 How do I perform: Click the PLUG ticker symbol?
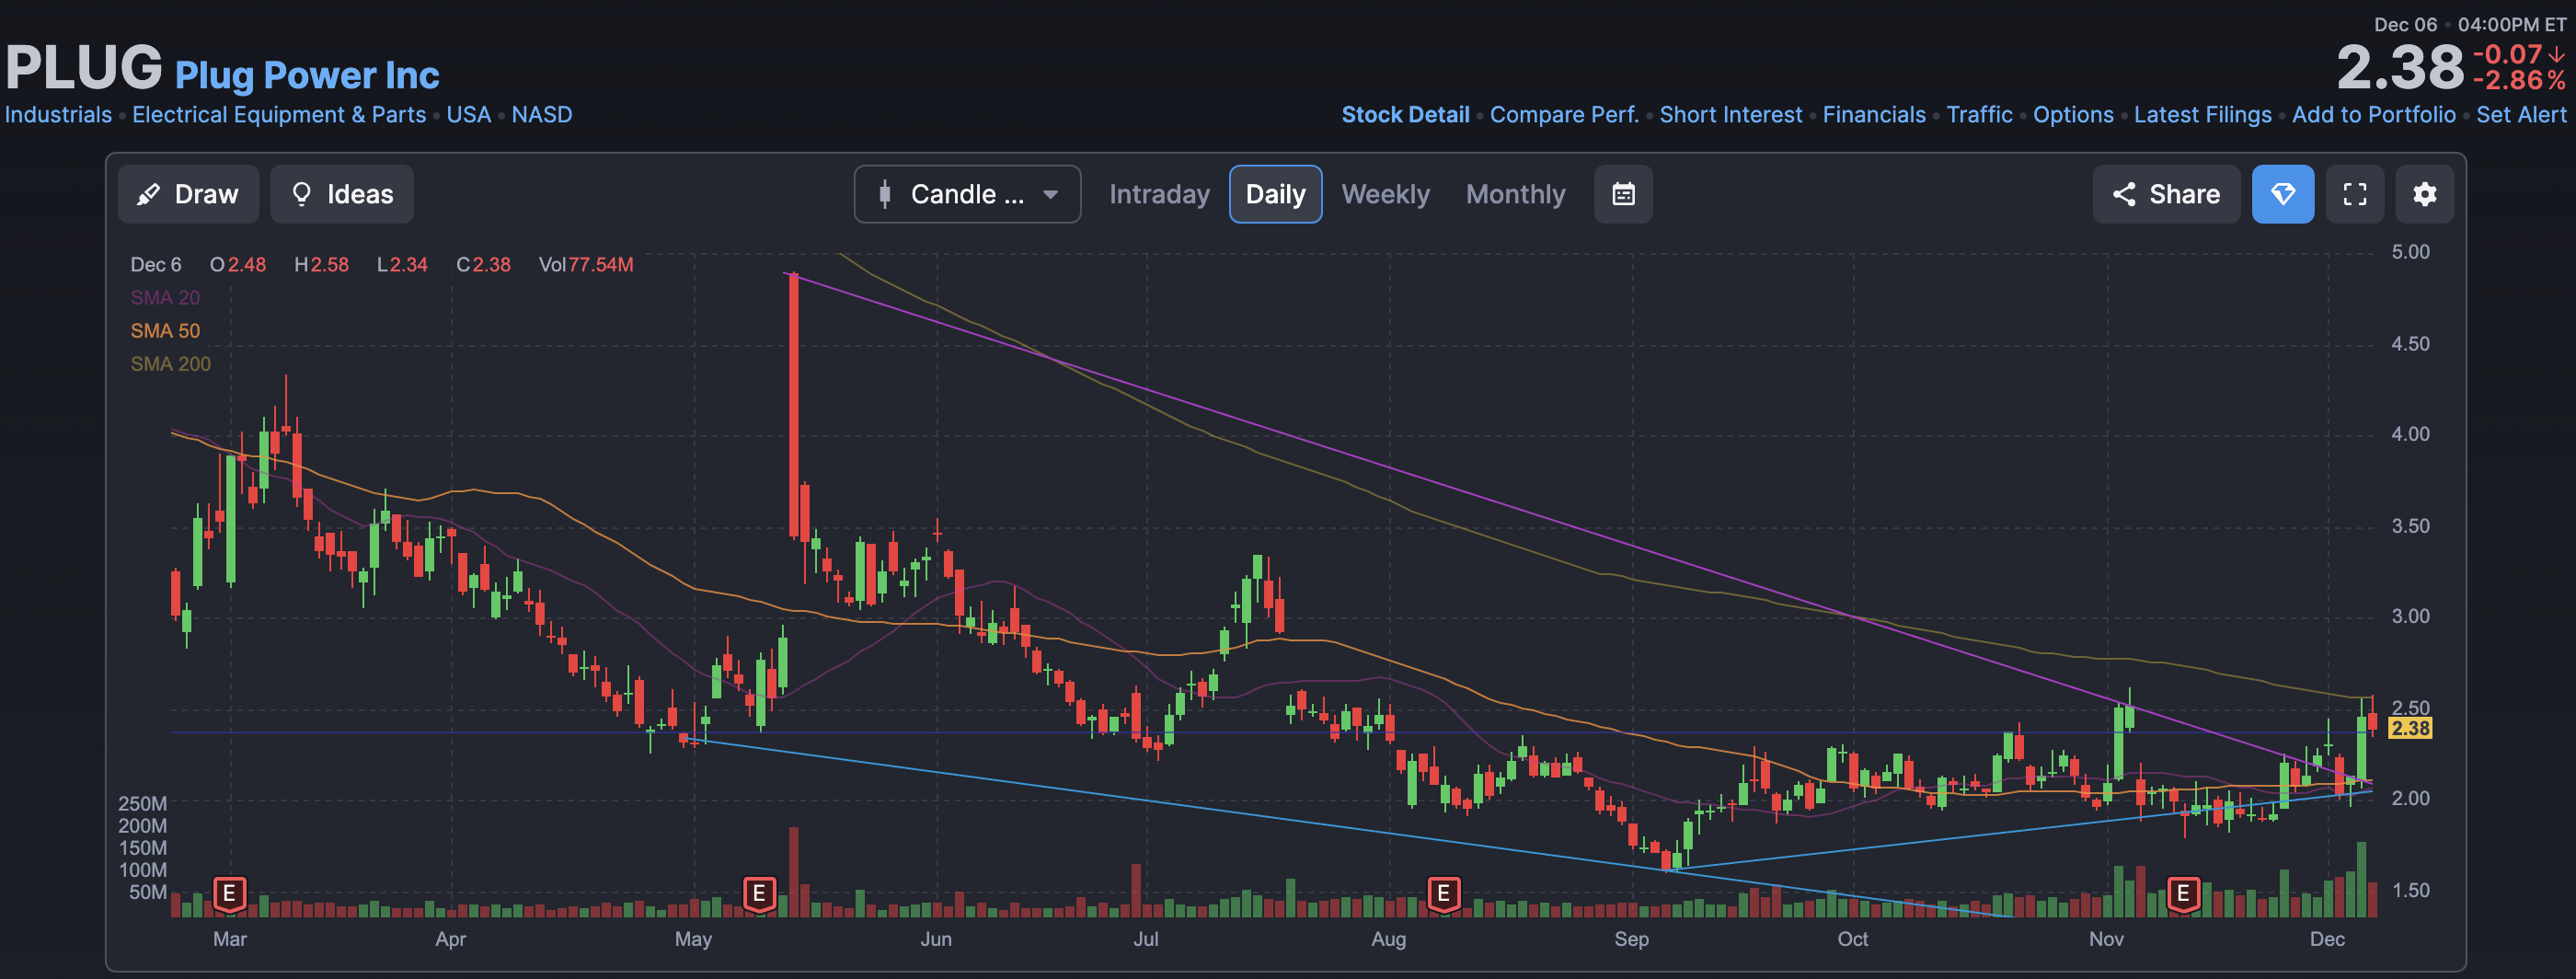(83, 67)
